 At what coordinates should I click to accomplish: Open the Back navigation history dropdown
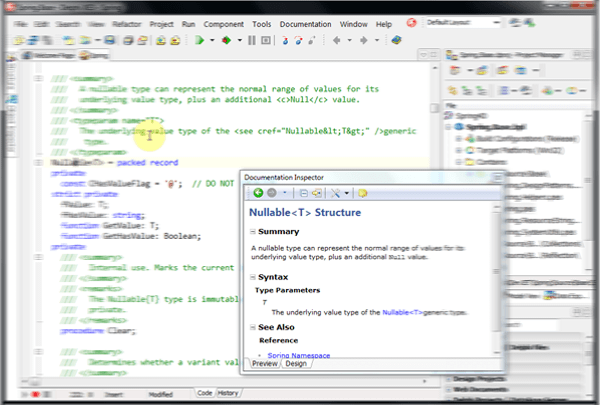[349, 40]
